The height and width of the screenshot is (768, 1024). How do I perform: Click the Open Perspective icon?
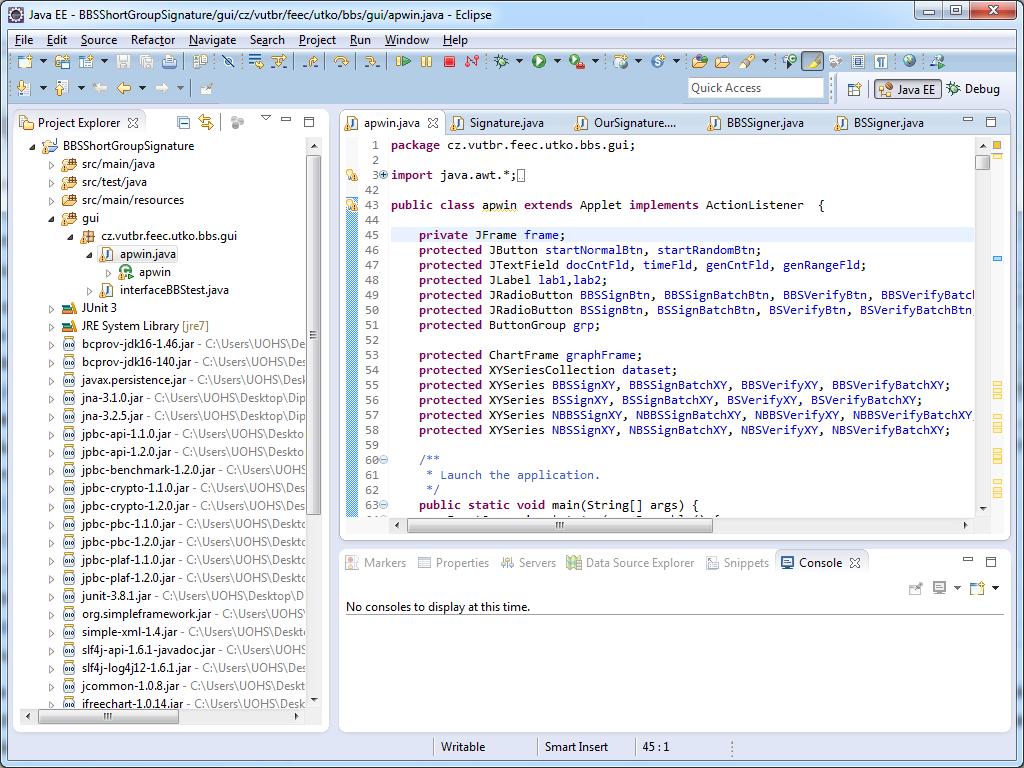pos(854,89)
